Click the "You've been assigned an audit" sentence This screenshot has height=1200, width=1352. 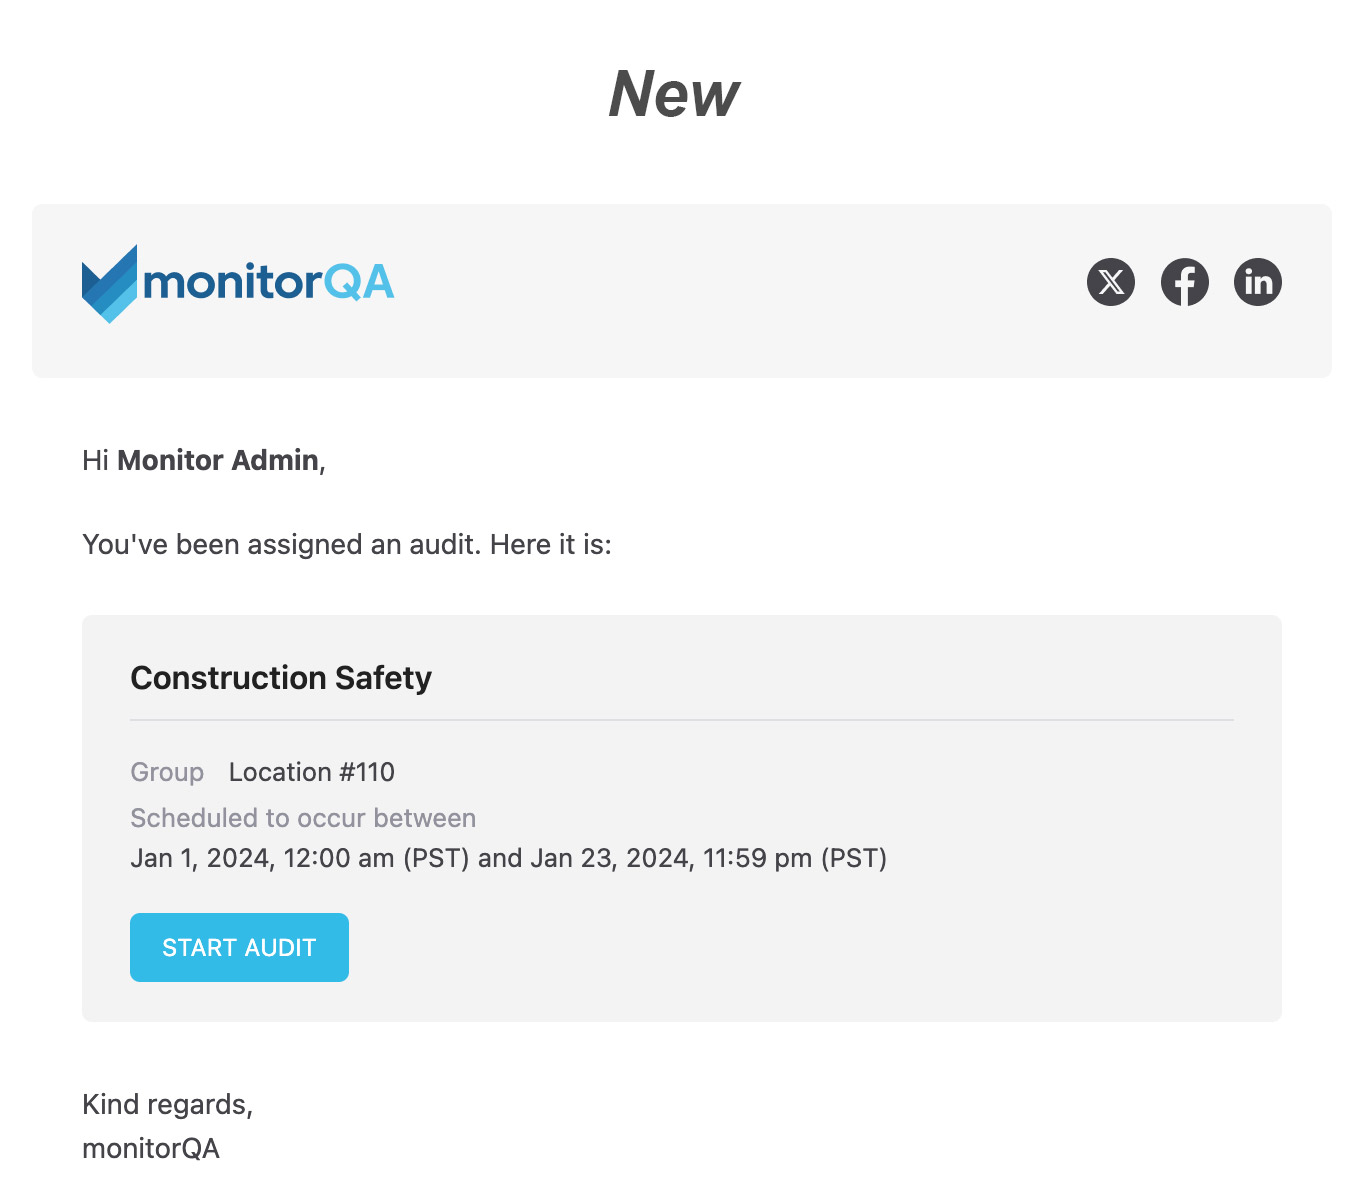(347, 545)
